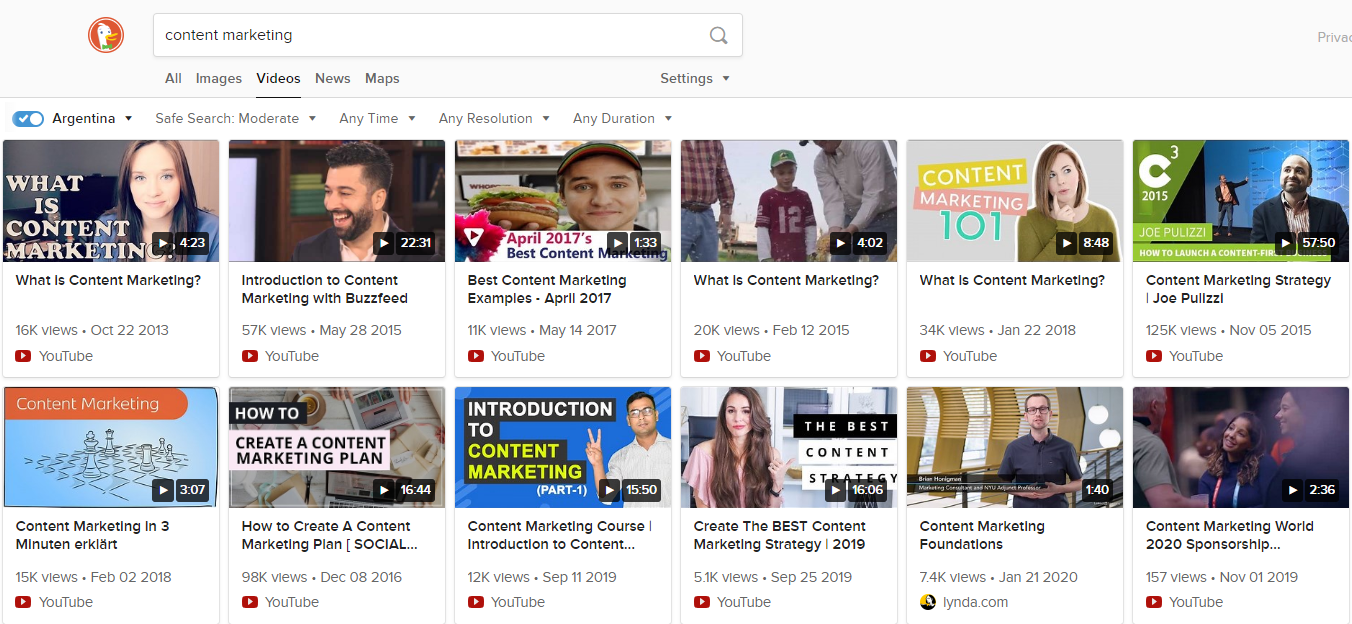This screenshot has height=624, width=1352.
Task: Open the Any Duration filter dropdown
Action: pos(622,118)
